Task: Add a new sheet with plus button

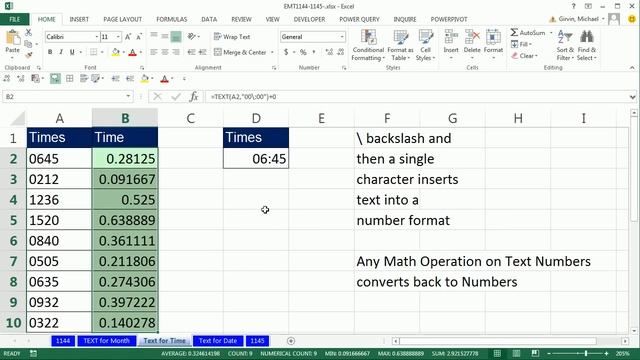Action: 291,341
